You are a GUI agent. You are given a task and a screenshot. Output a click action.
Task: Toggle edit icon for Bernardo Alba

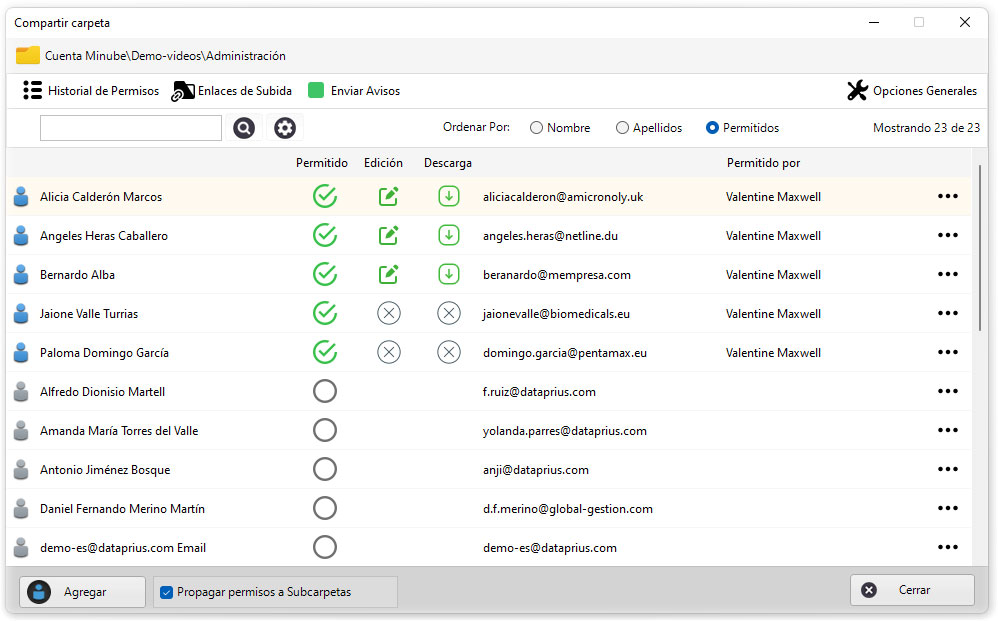(388, 274)
